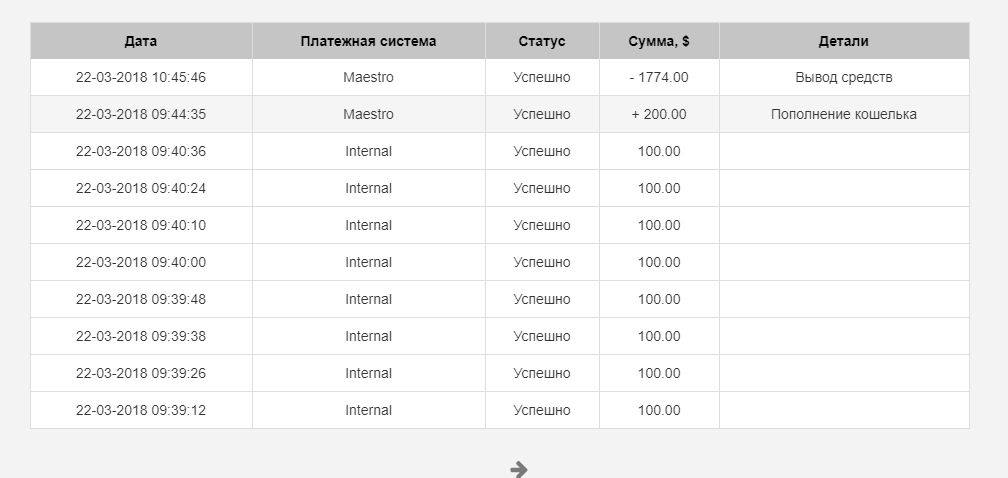Select the 22-03-2018 09:39:48 date cell
Screen dimensions: 1008x478
coord(141,299)
